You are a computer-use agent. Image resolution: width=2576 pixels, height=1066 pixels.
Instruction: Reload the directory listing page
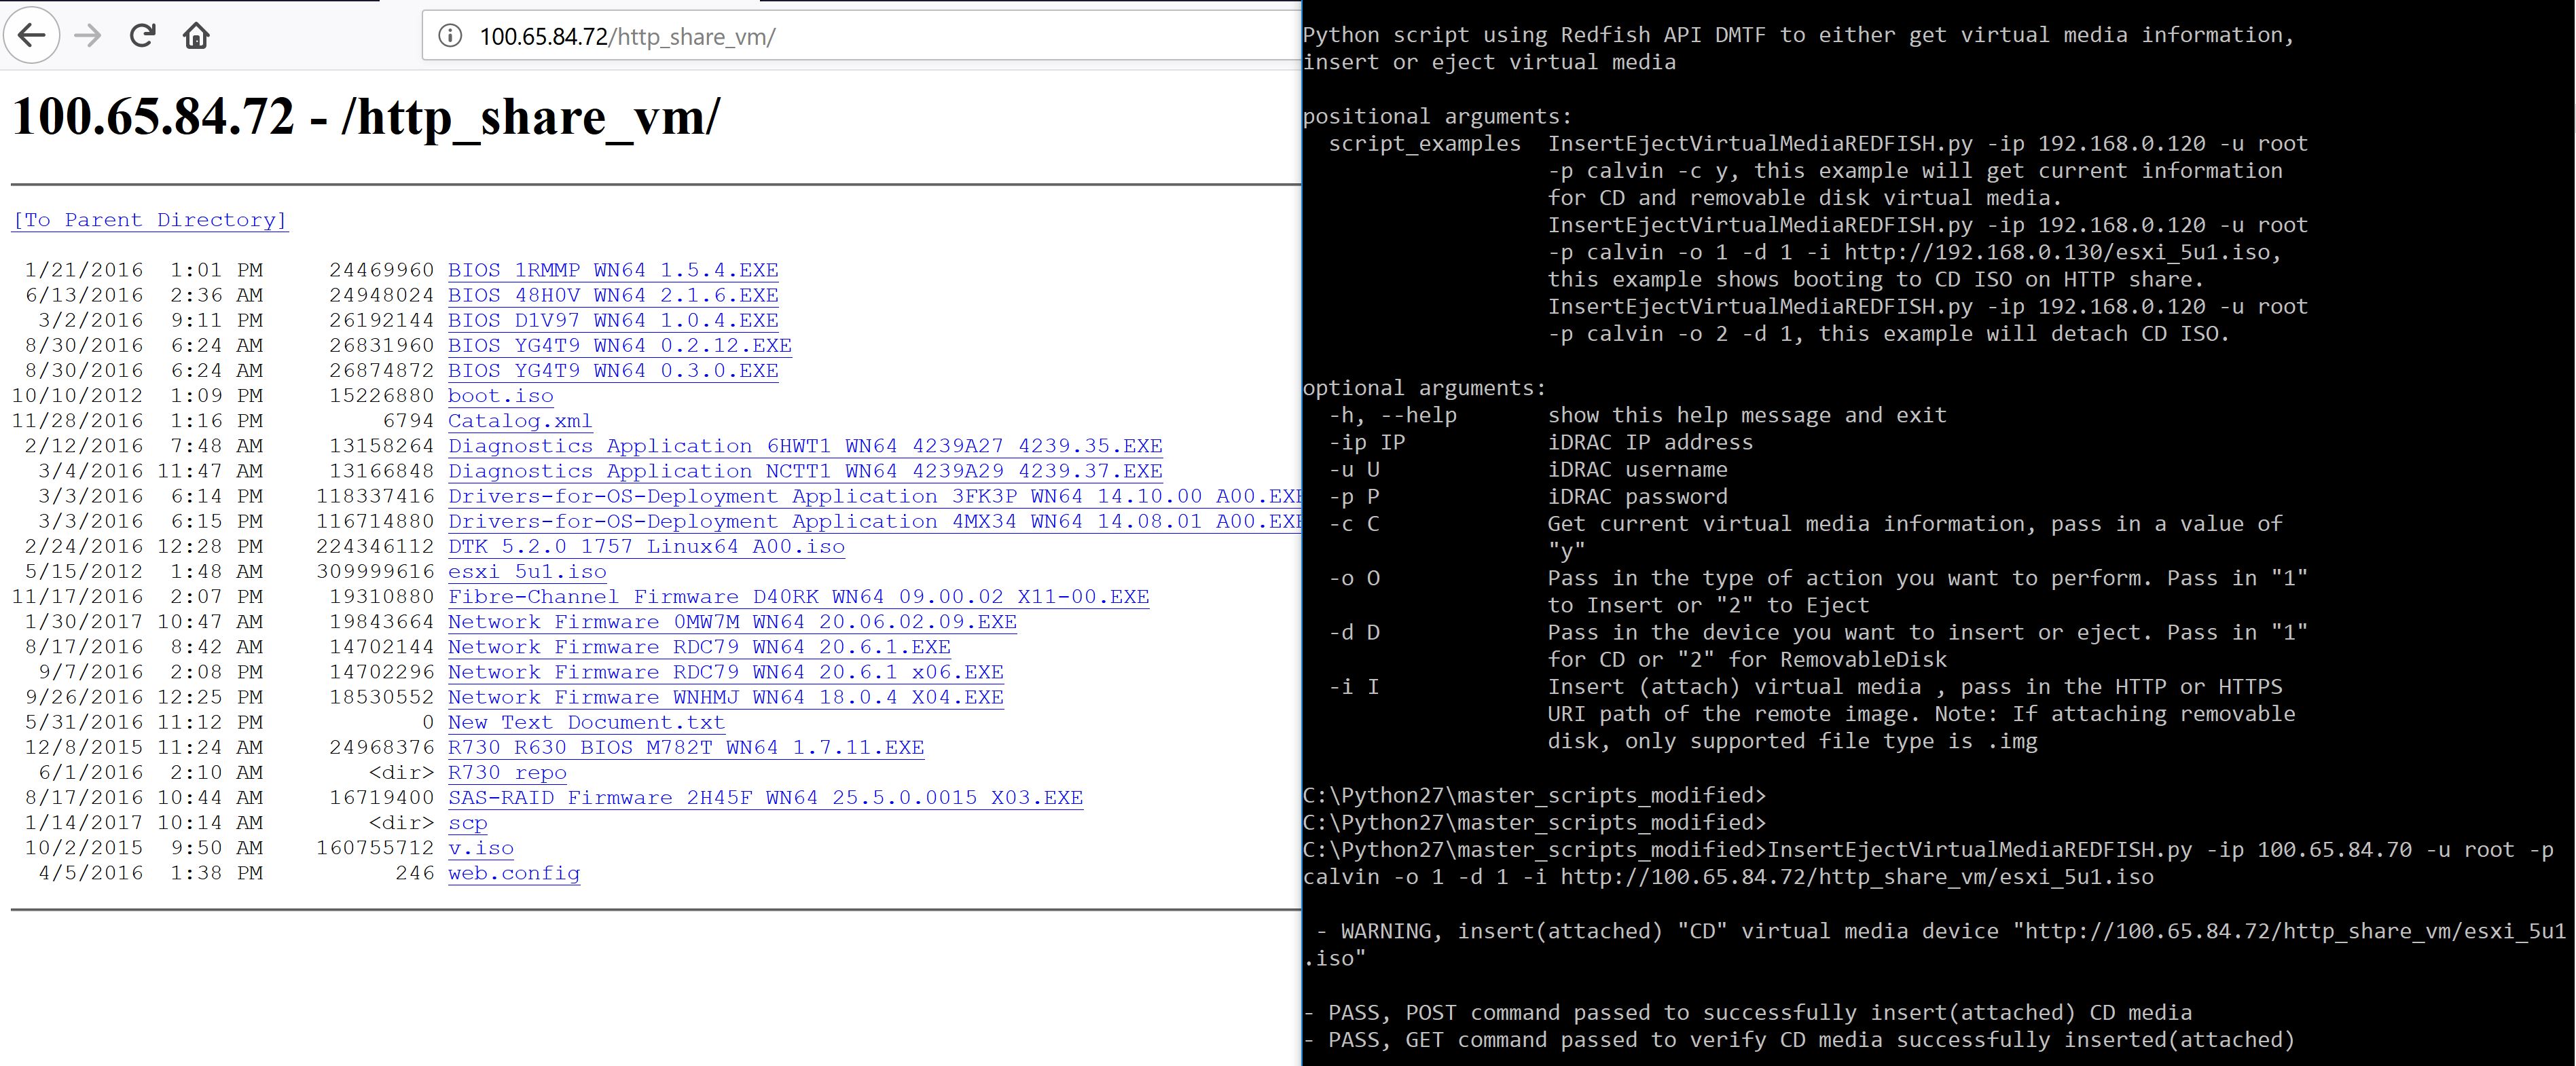pos(143,36)
